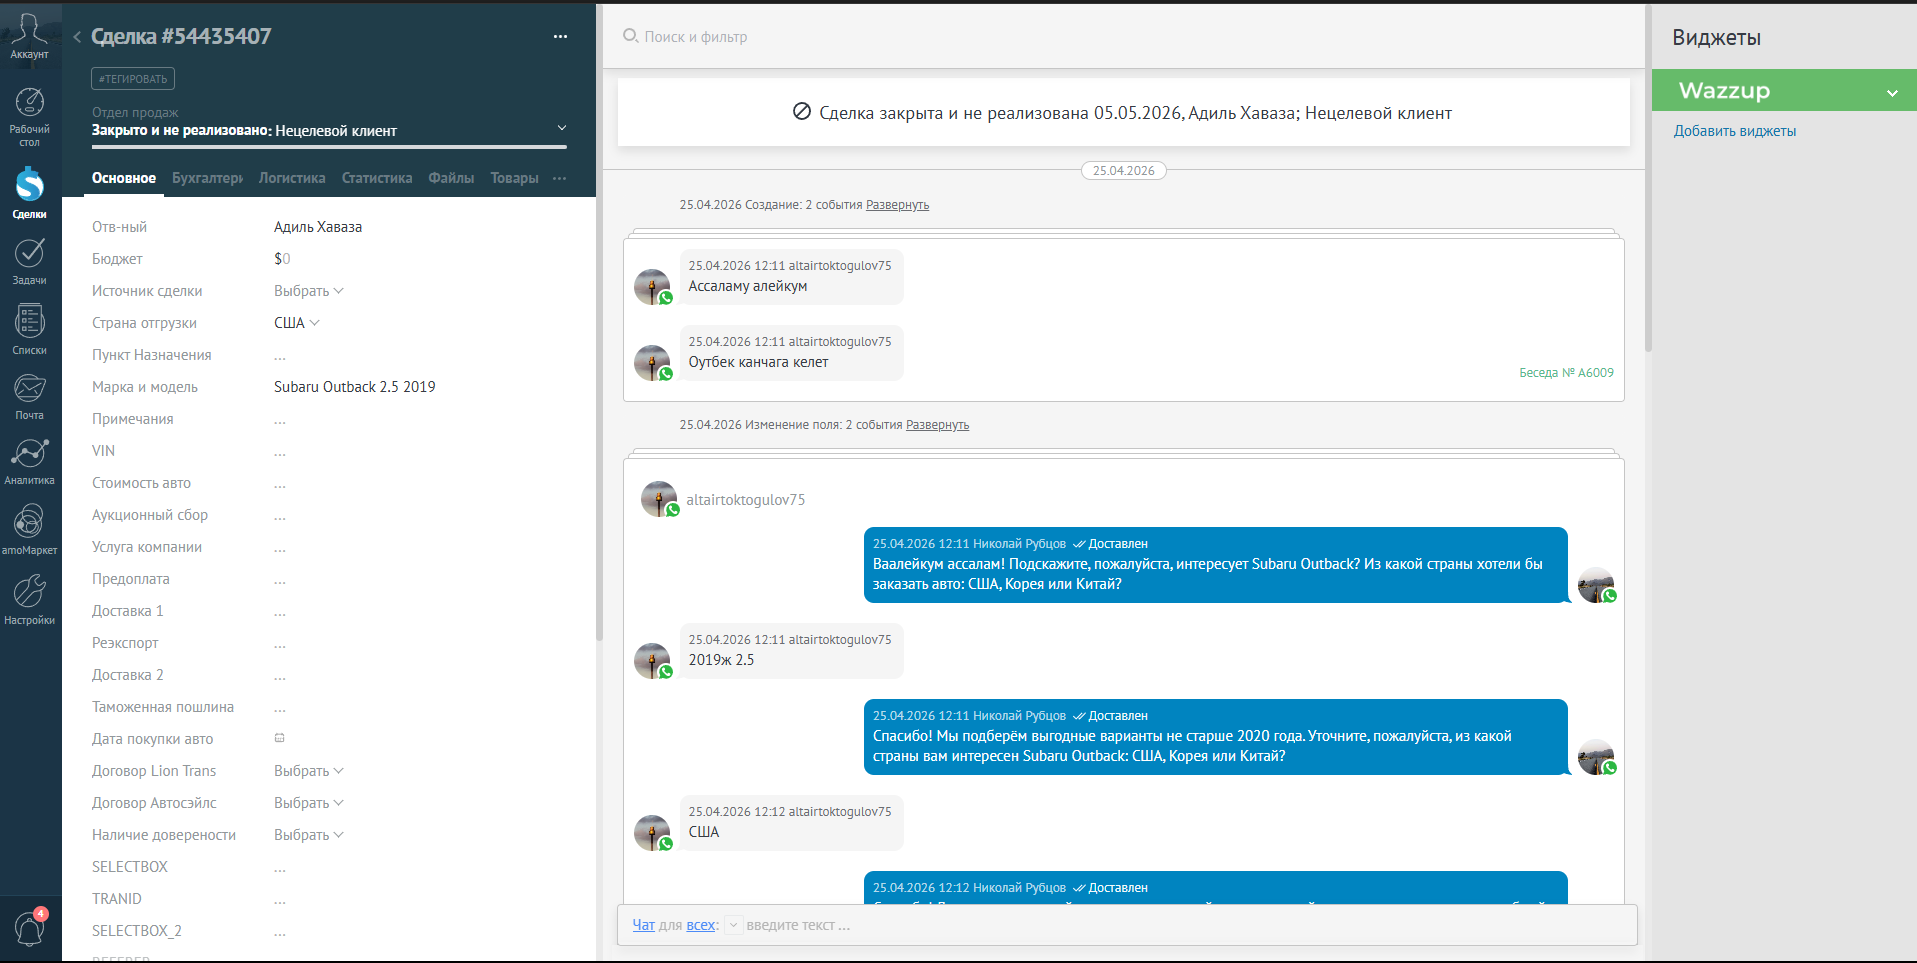Open Страна отгрузки США dropdown
The height and width of the screenshot is (963, 1917).
297,323
